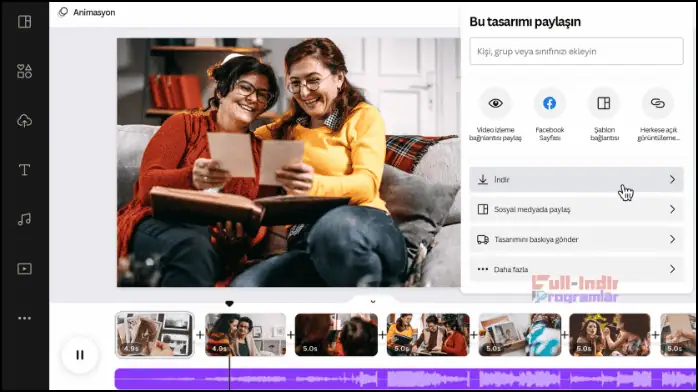This screenshot has height=392, width=698.
Task: Add a page after the second clip
Action: [291, 335]
